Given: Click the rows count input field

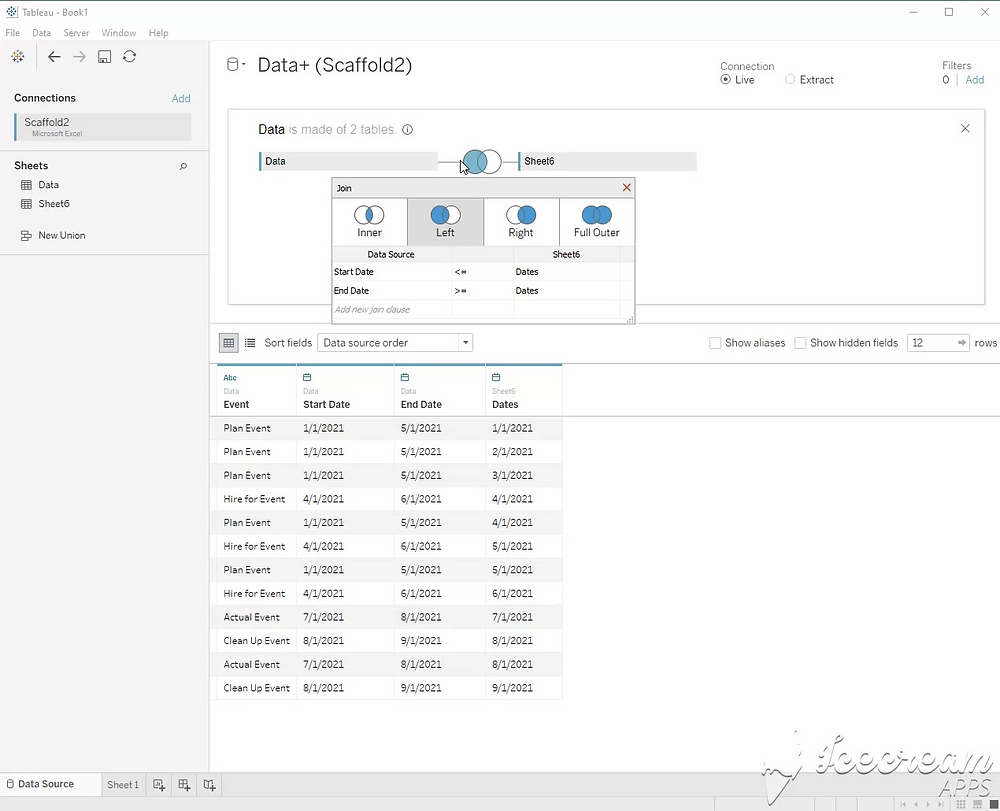Looking at the screenshot, I should point(931,343).
